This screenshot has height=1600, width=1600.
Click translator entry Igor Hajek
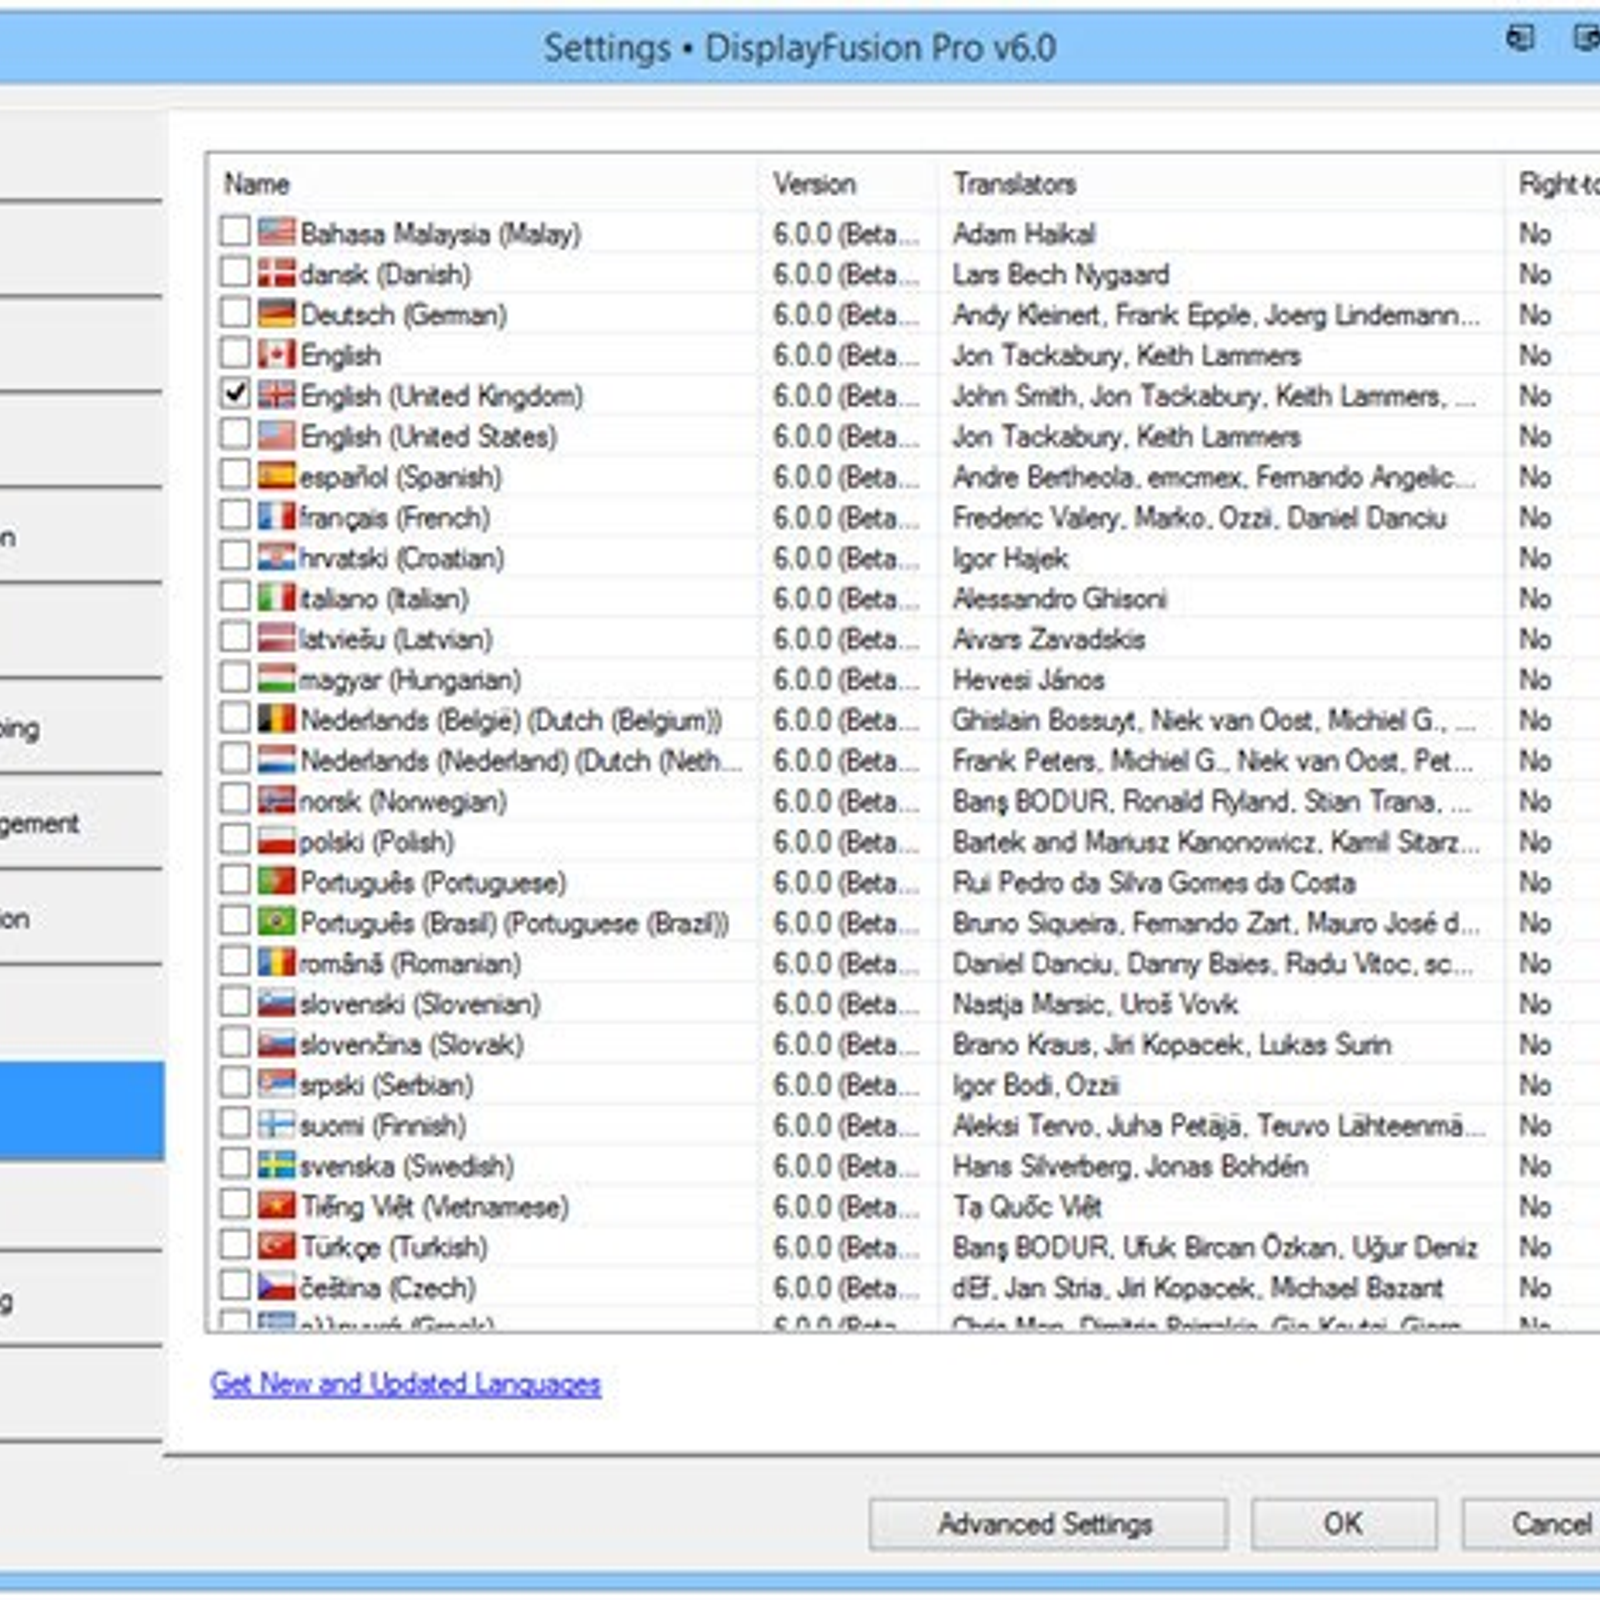1010,558
